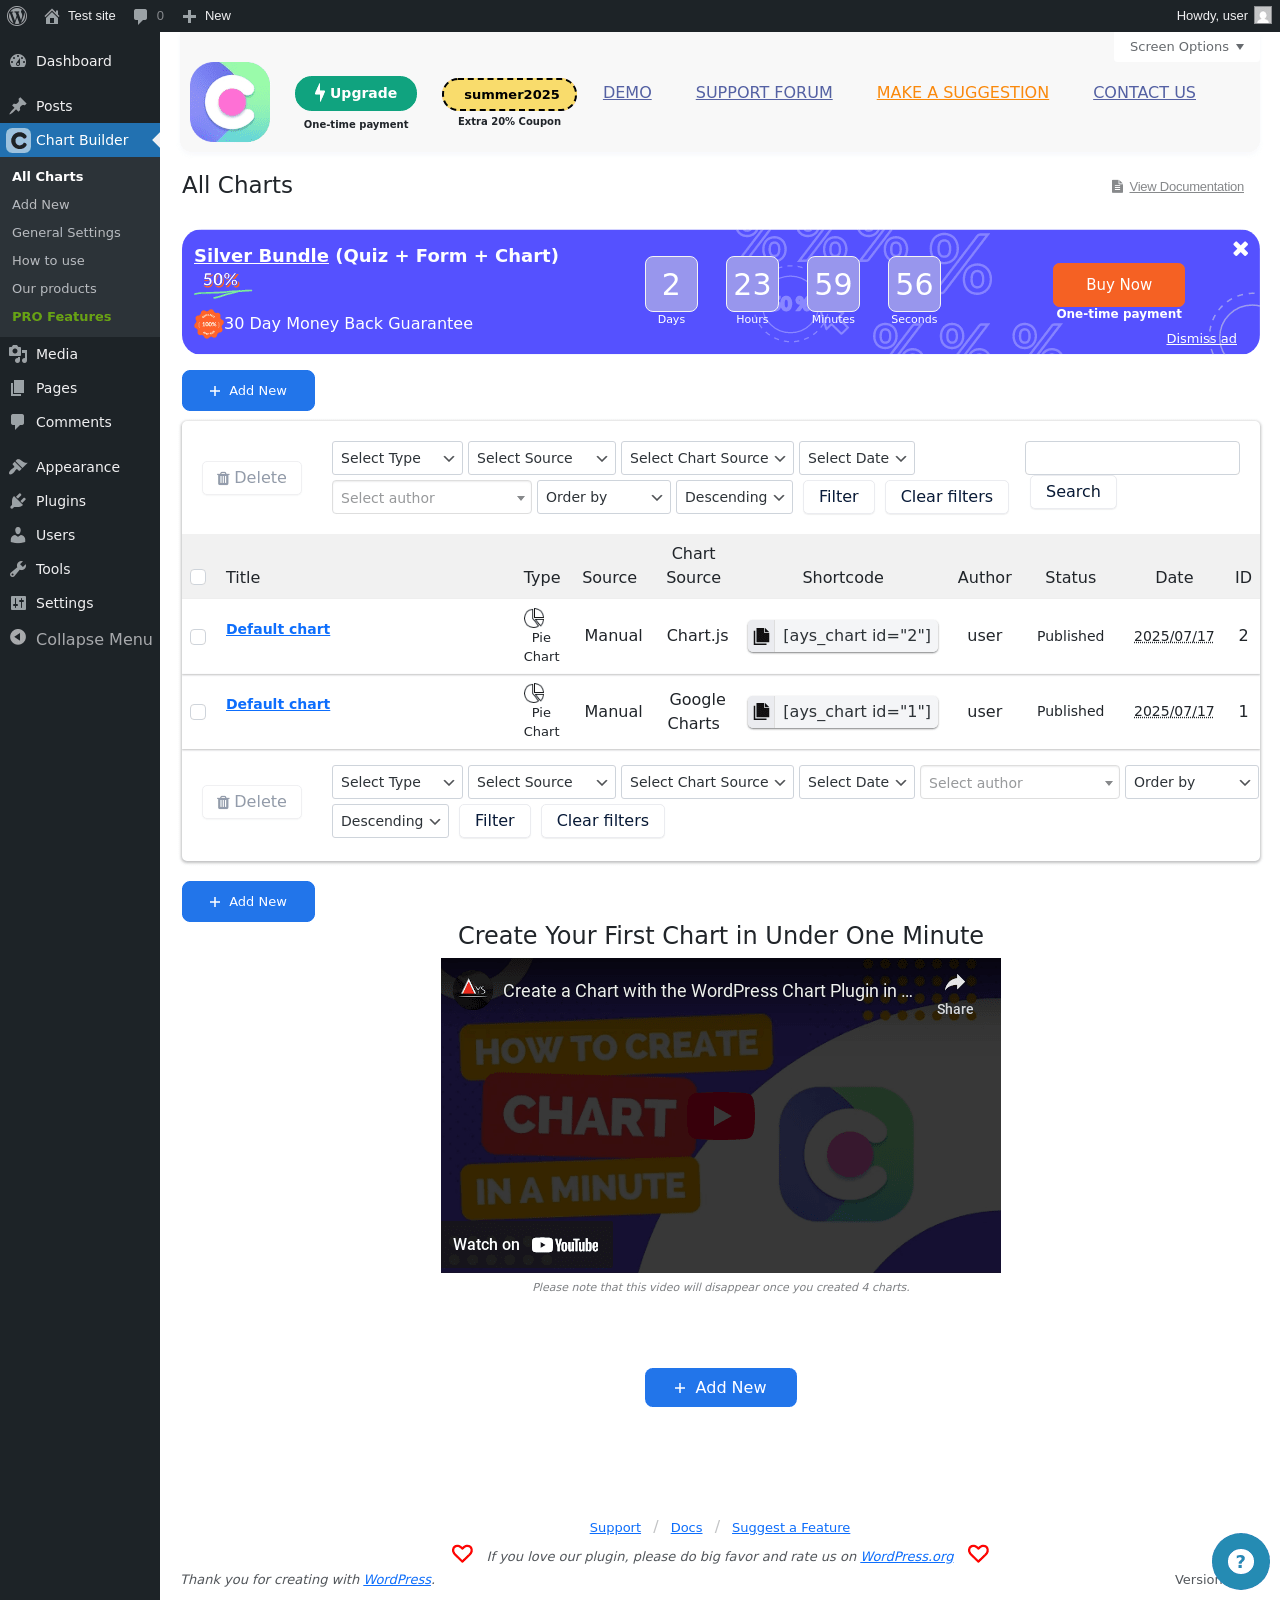Open top Select Type dropdown

pyautogui.click(x=397, y=458)
